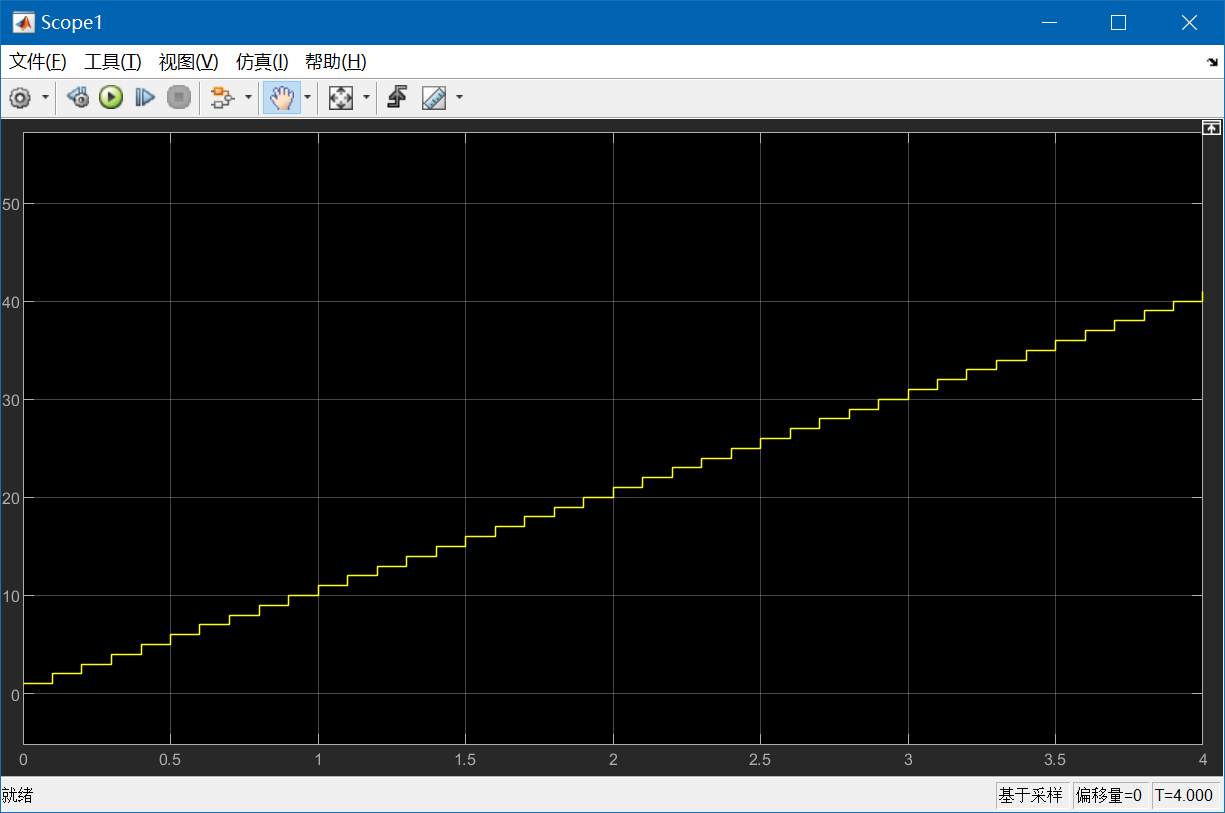Click the triggers icon

(397, 98)
